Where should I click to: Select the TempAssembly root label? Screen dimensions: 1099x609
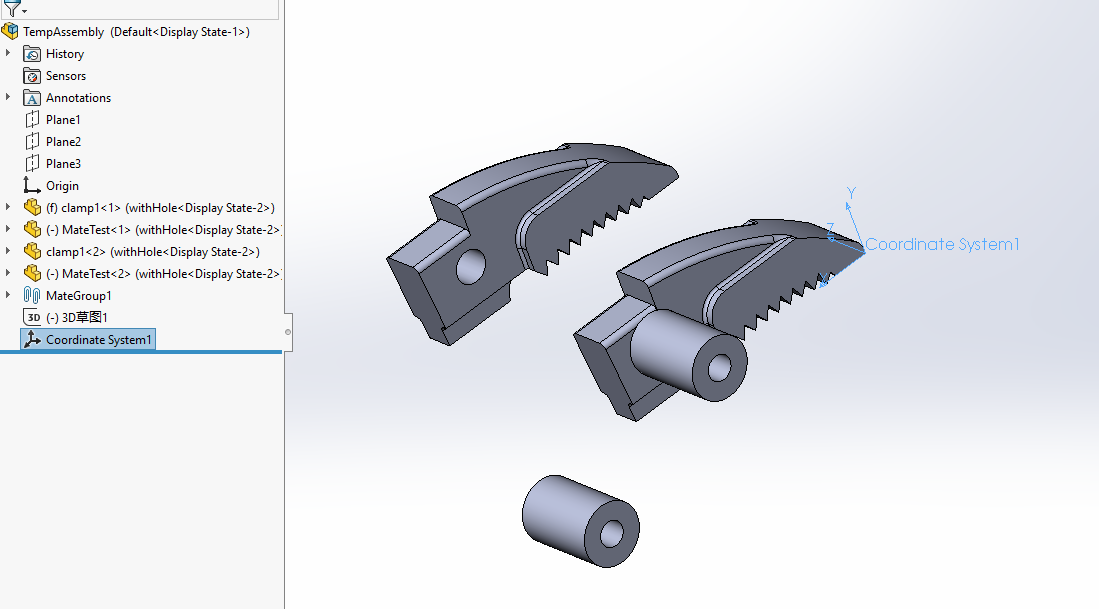coord(136,32)
